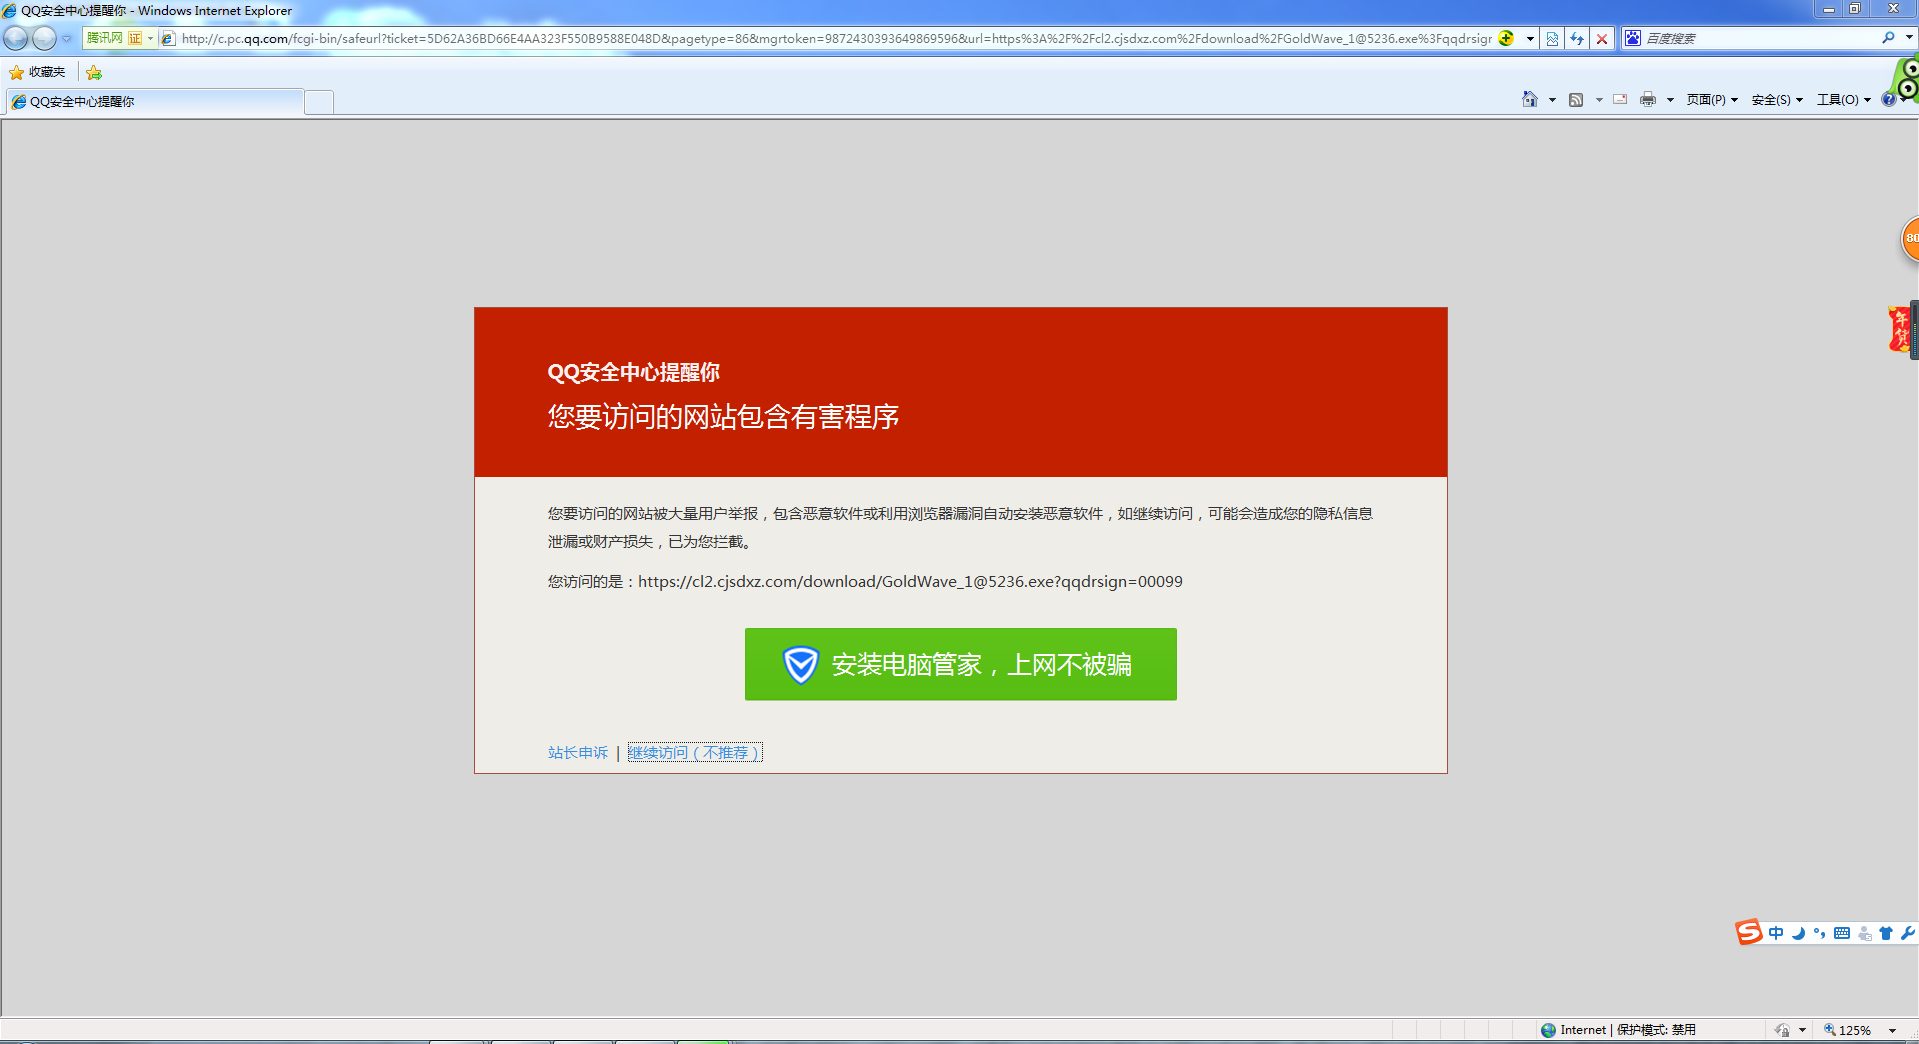Expand the RSS feeds dropdown arrow
This screenshot has height=1044, width=1919.
1599,100
